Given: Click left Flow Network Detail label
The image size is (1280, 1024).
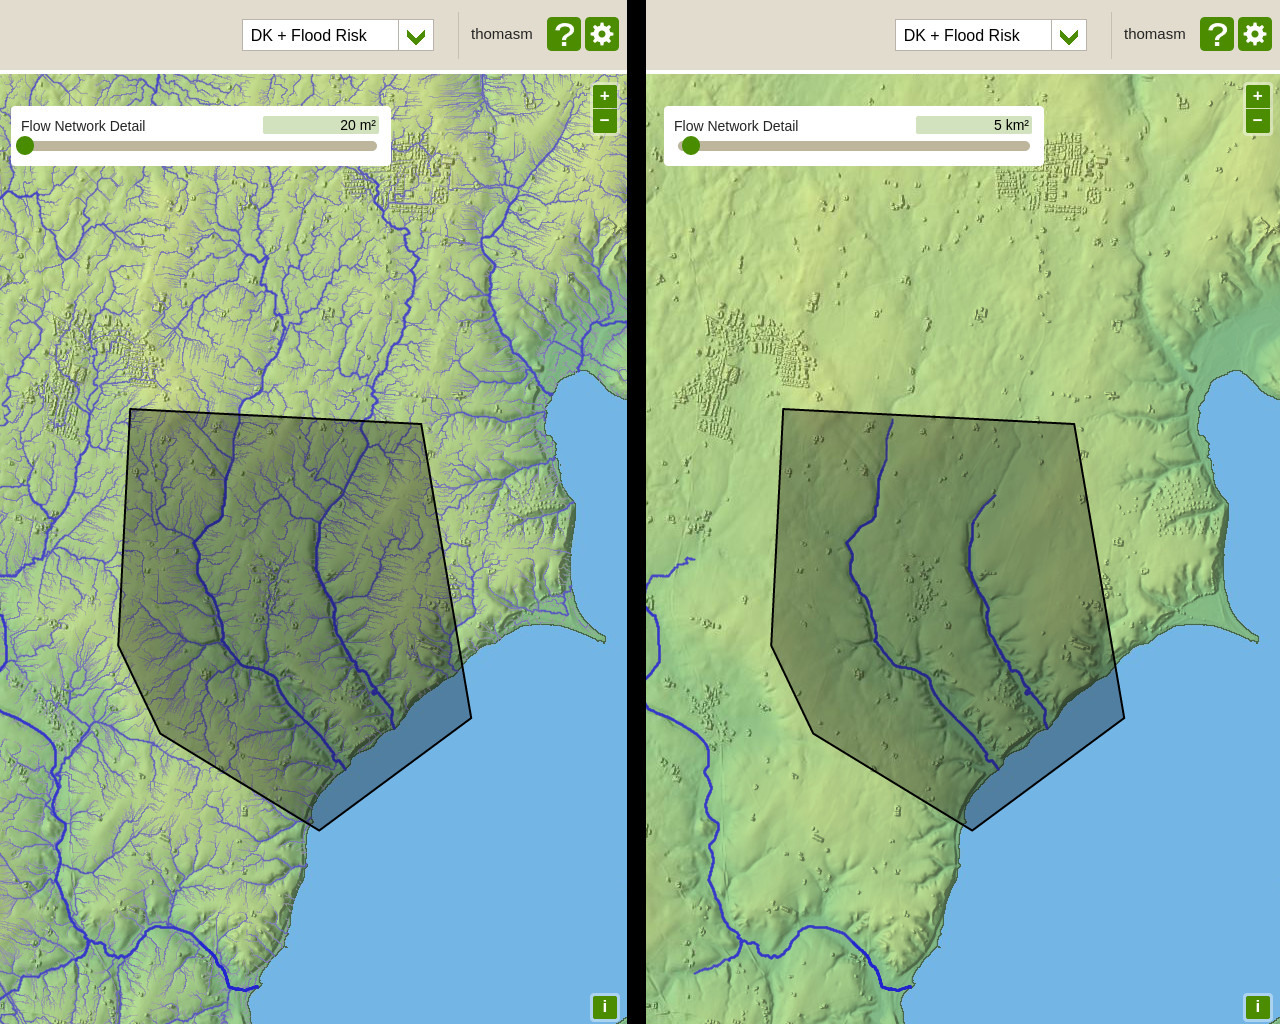Looking at the screenshot, I should click(83, 126).
